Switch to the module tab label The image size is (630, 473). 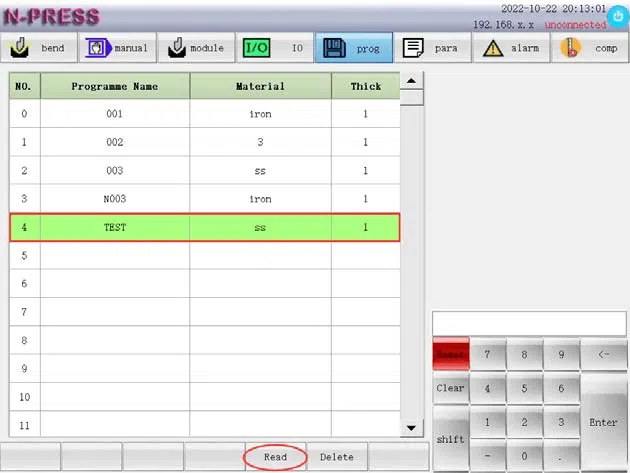coord(207,48)
